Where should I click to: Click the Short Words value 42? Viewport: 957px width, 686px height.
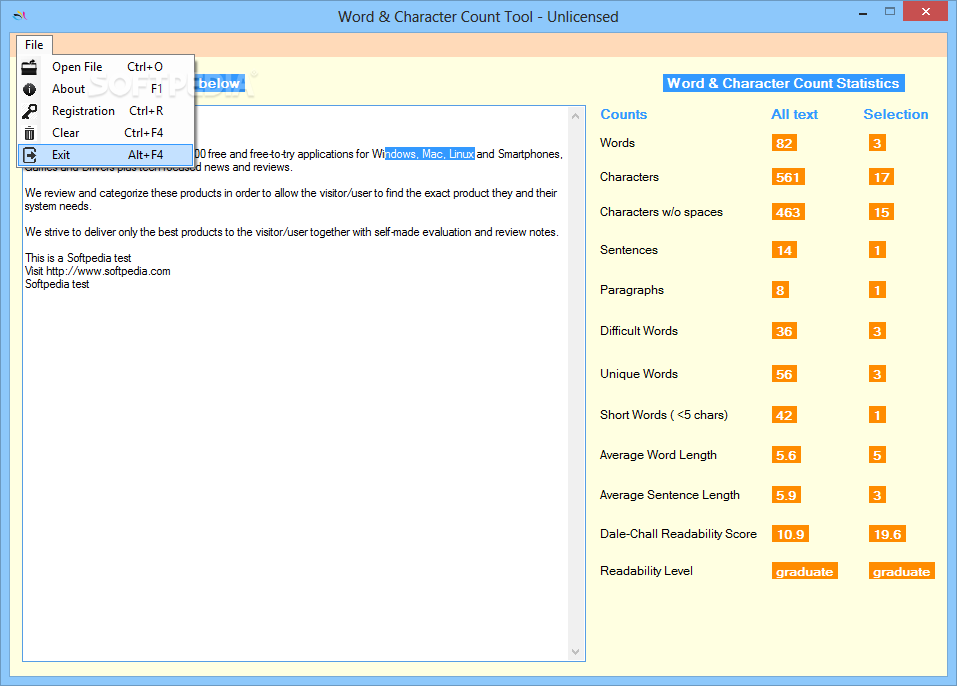point(784,416)
